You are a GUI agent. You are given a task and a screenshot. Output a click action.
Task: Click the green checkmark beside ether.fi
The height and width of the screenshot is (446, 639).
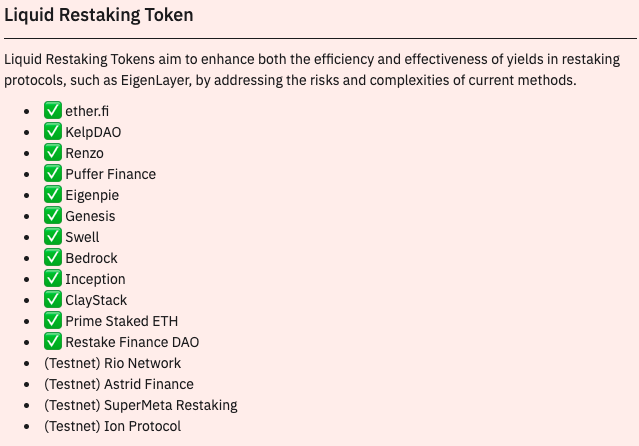pos(53,110)
